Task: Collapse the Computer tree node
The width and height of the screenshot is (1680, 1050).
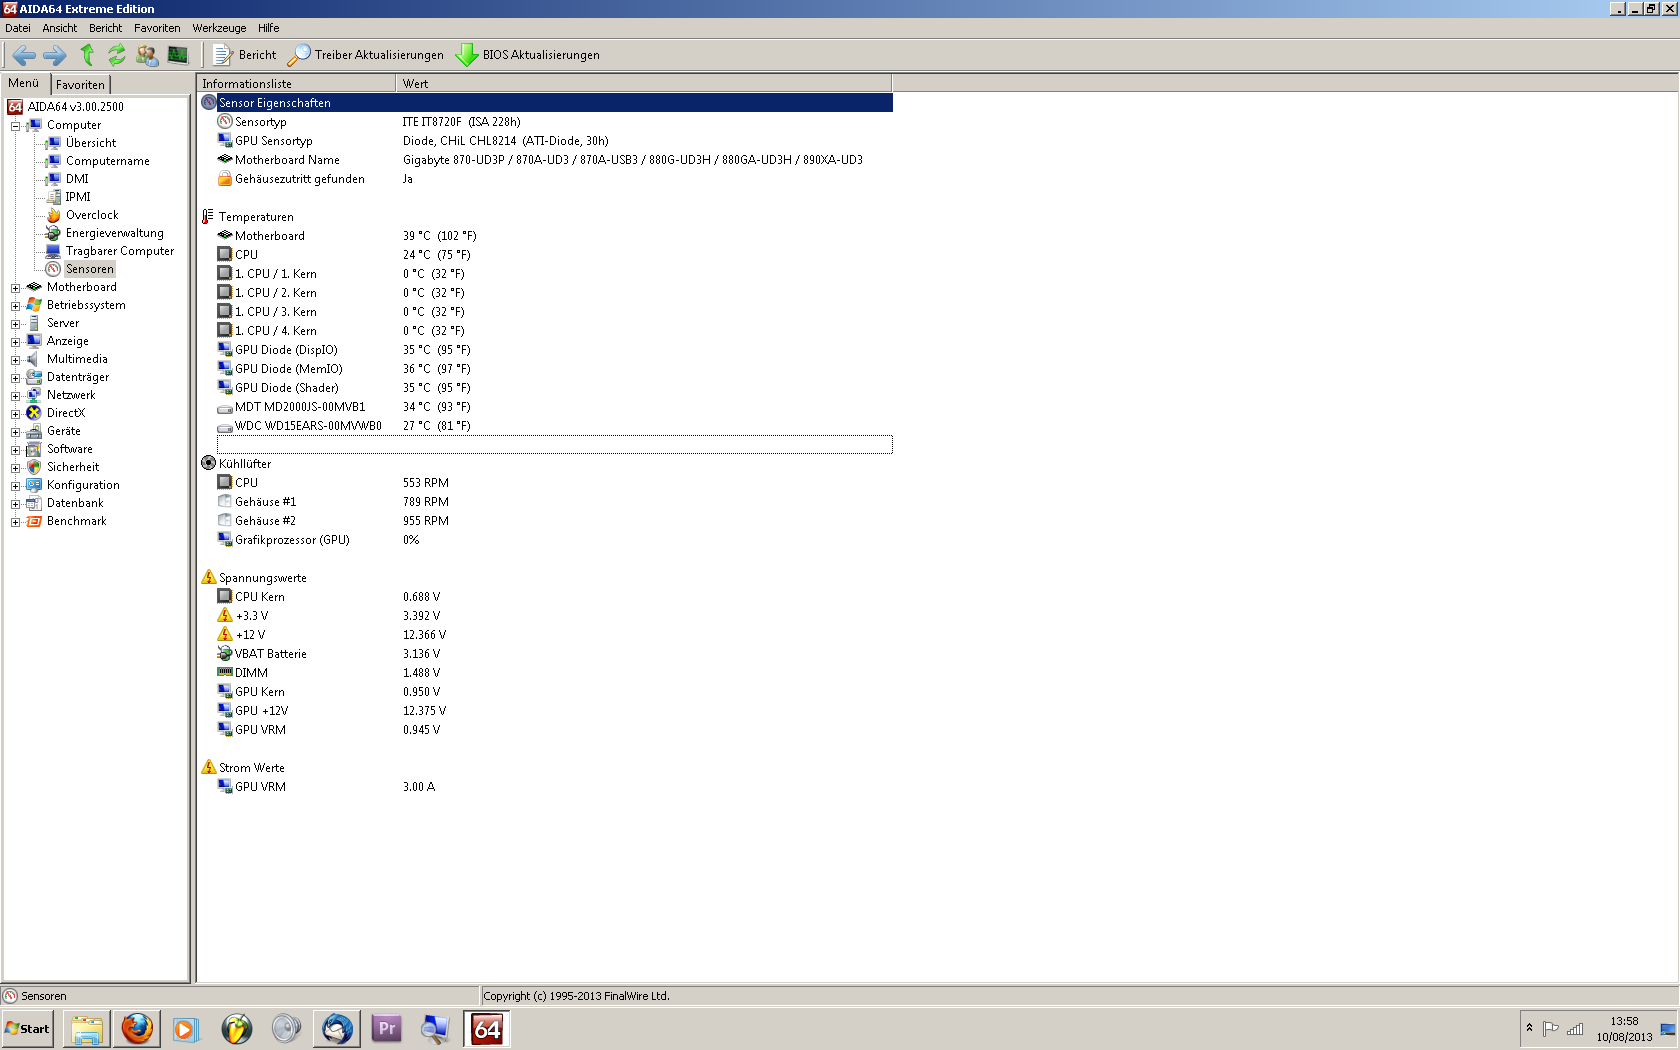Action: coord(15,126)
